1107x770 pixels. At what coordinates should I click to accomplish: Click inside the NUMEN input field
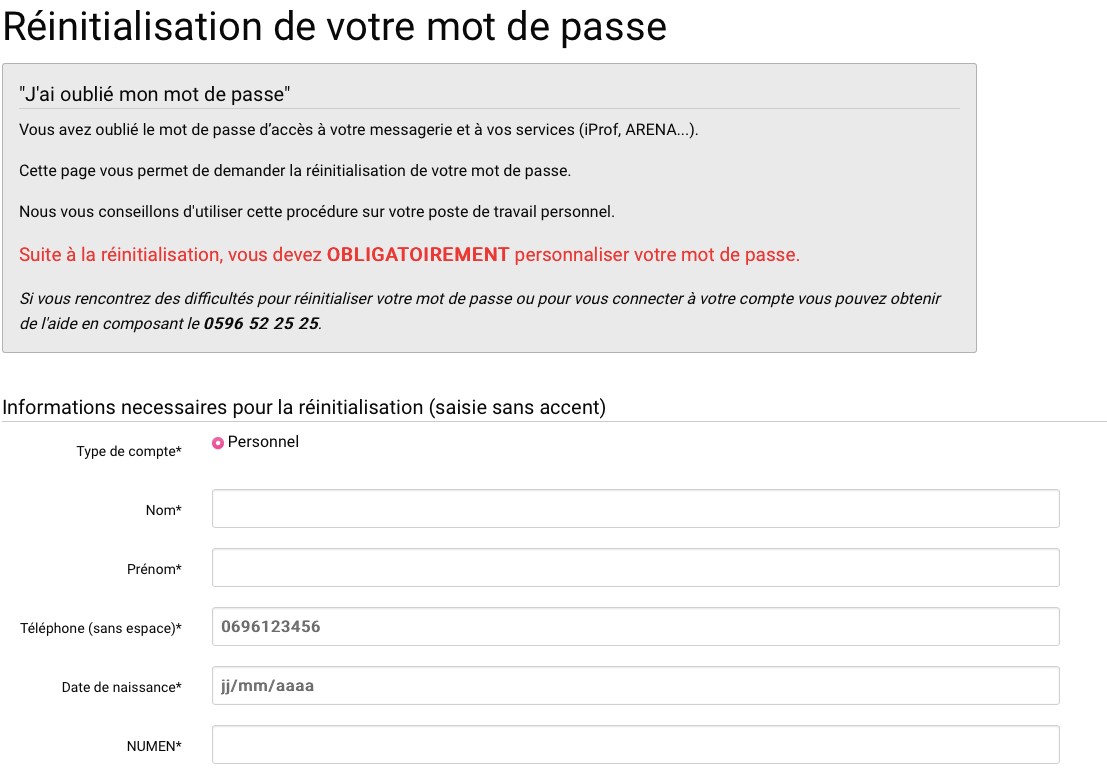(x=635, y=744)
